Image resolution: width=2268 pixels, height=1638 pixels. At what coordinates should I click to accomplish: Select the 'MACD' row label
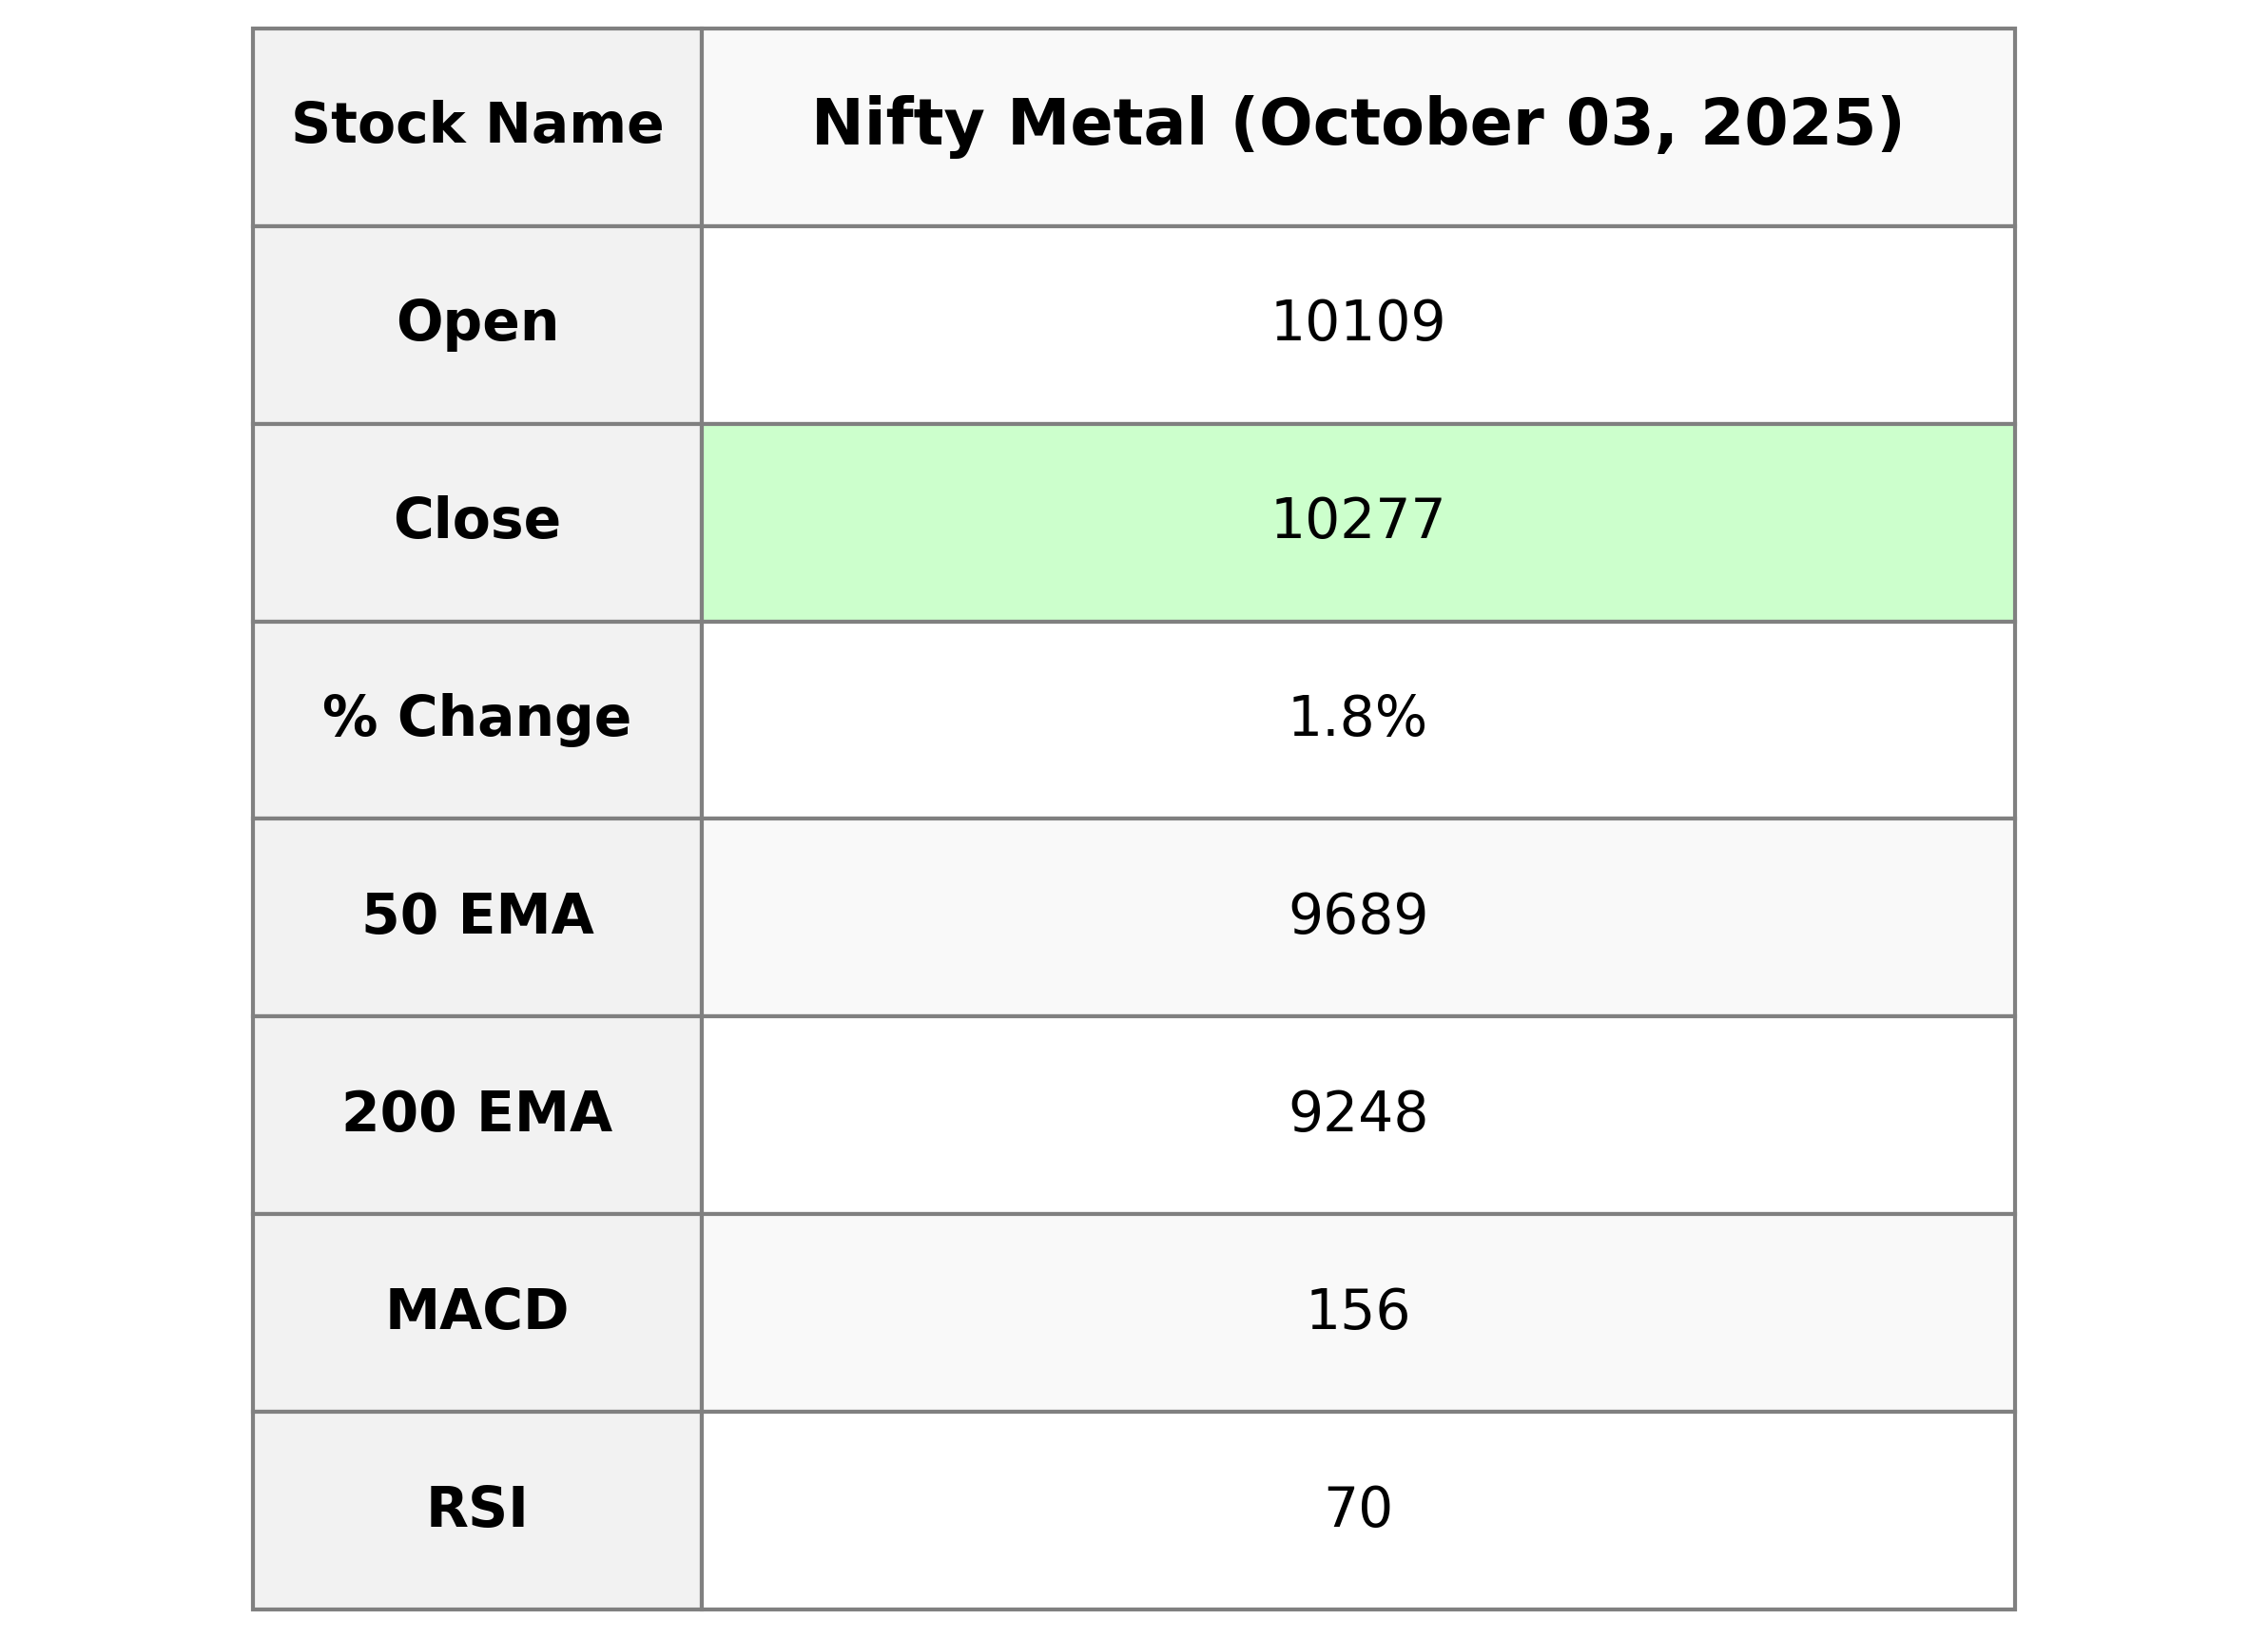[x=477, y=1310]
